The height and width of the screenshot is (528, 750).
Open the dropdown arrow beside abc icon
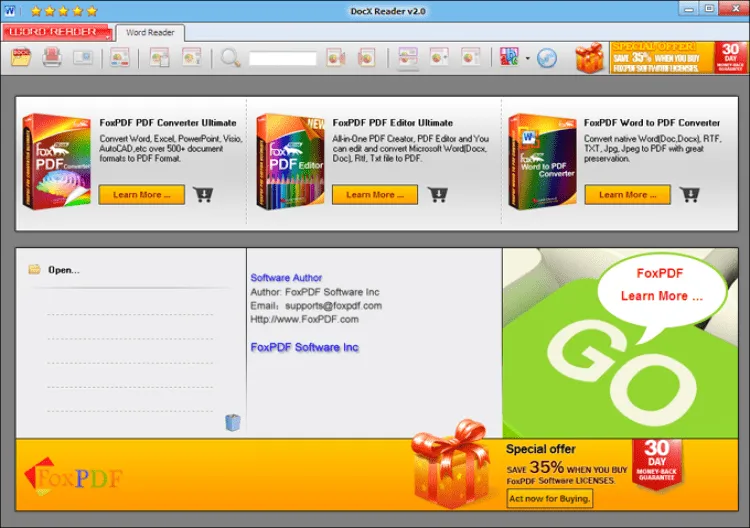tap(528, 58)
